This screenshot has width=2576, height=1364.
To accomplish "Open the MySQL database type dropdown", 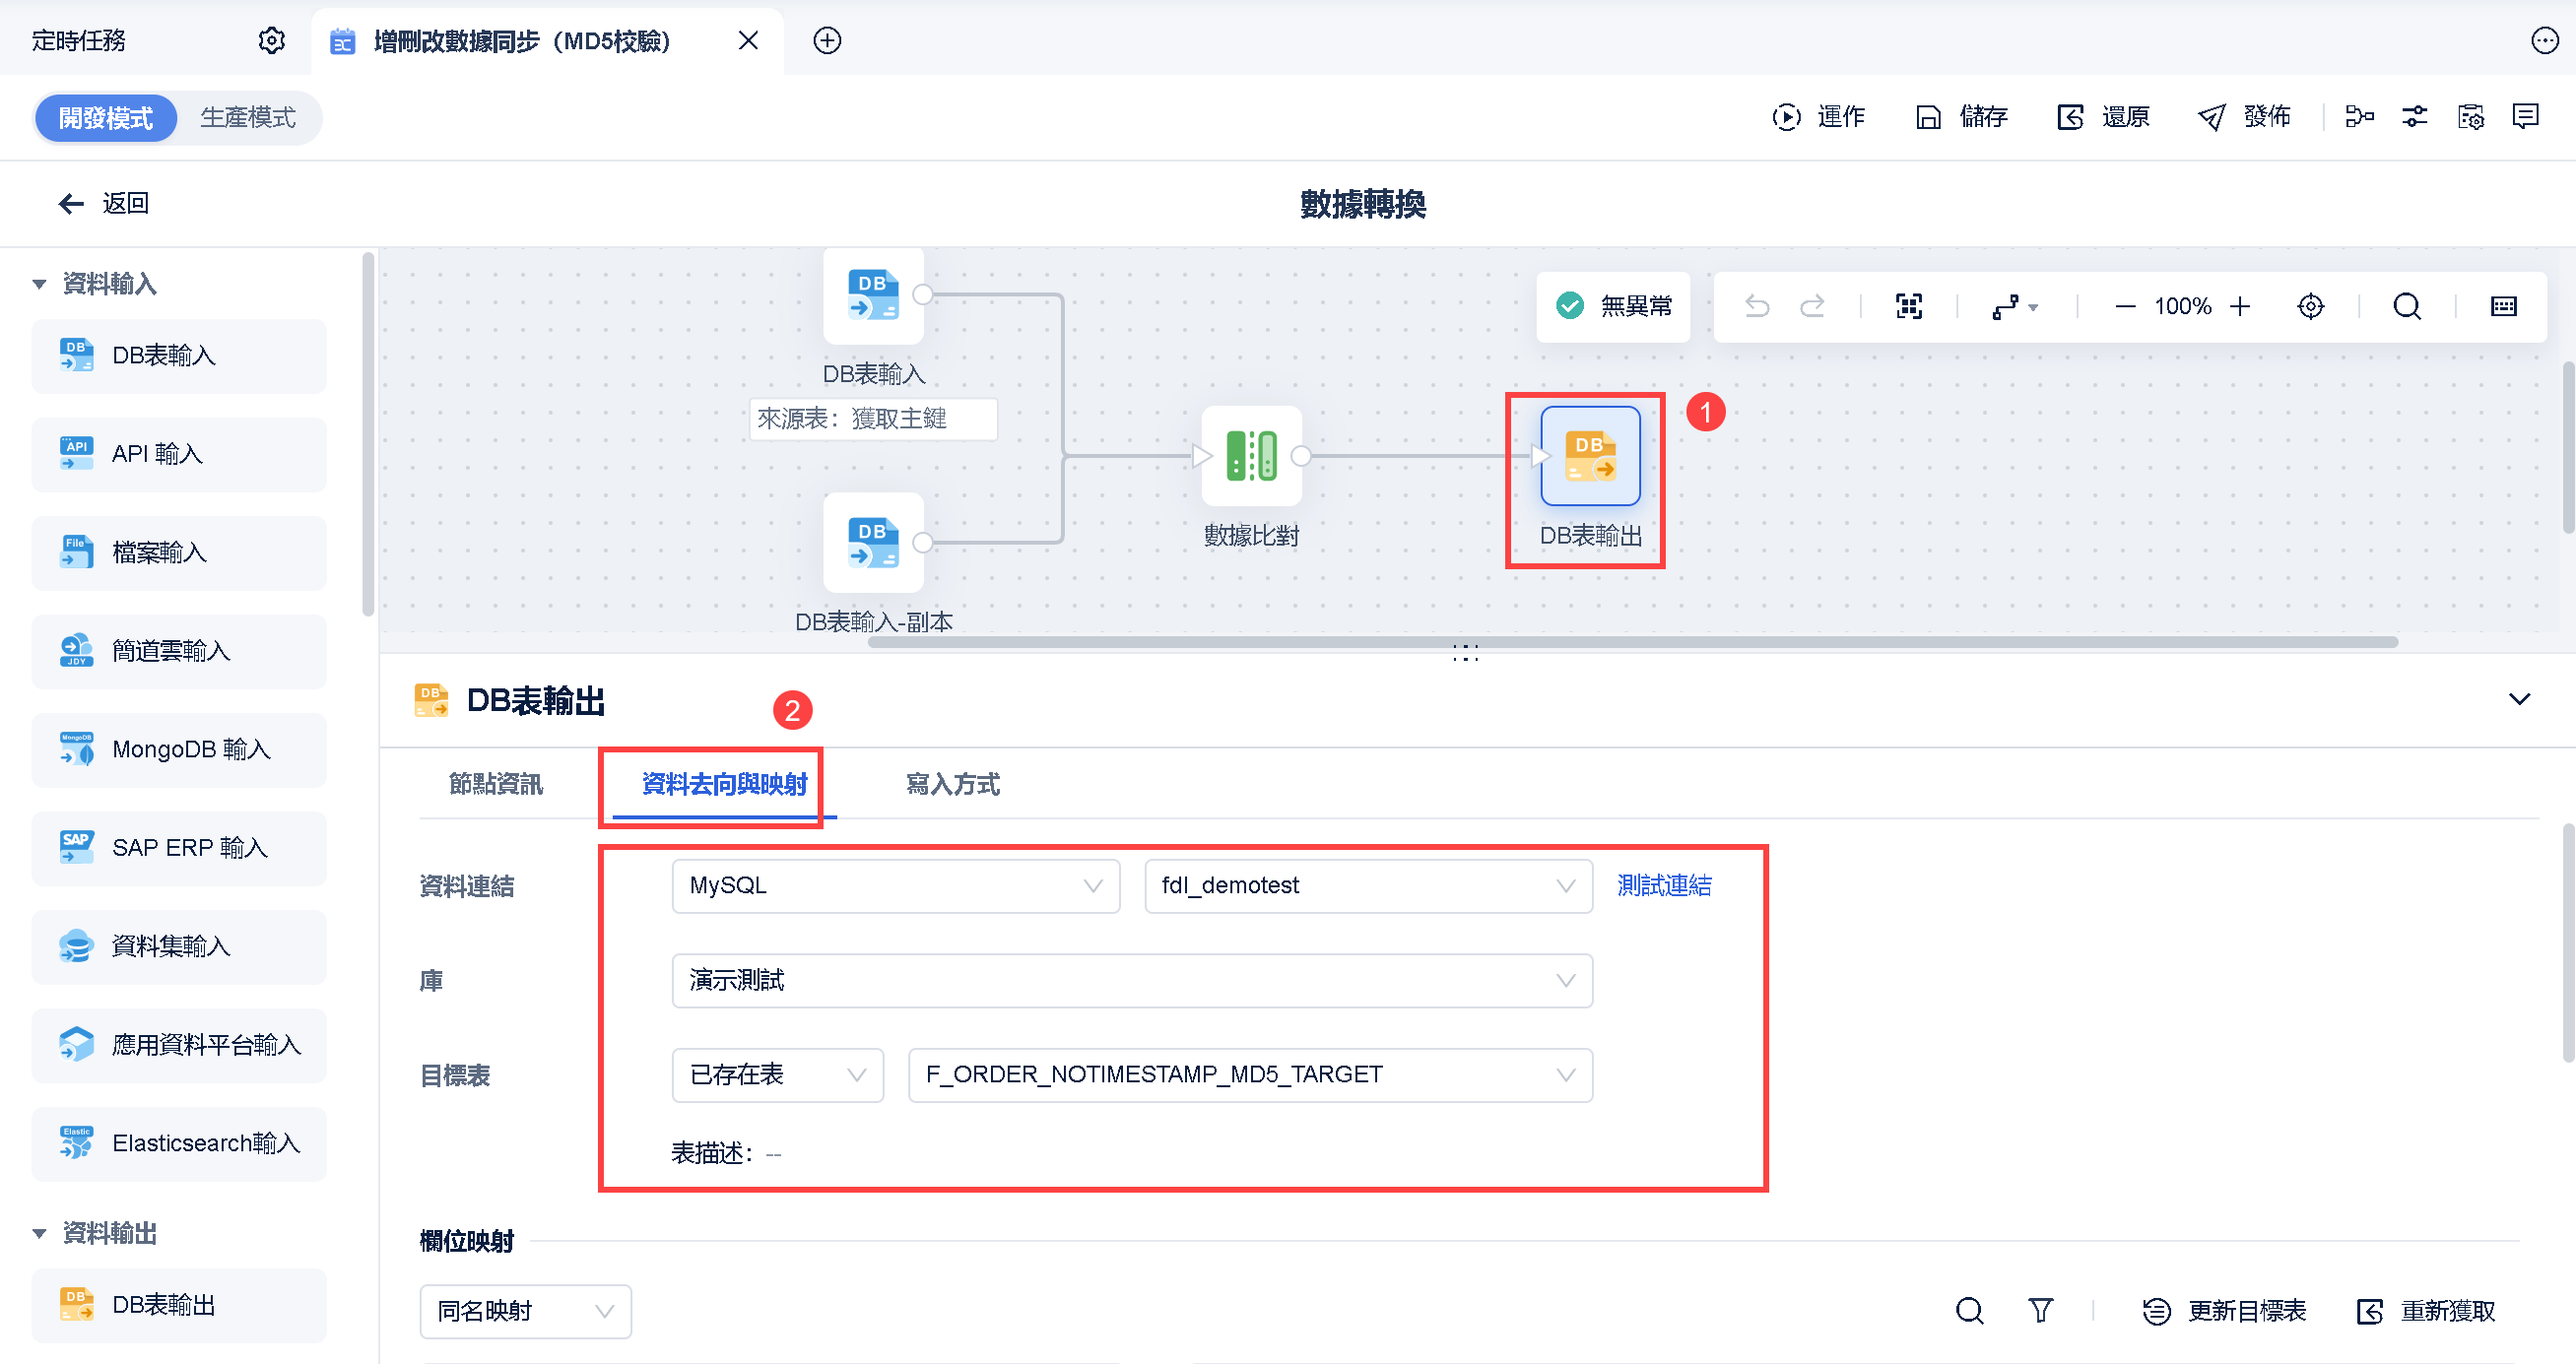I will pyautogui.click(x=895, y=885).
